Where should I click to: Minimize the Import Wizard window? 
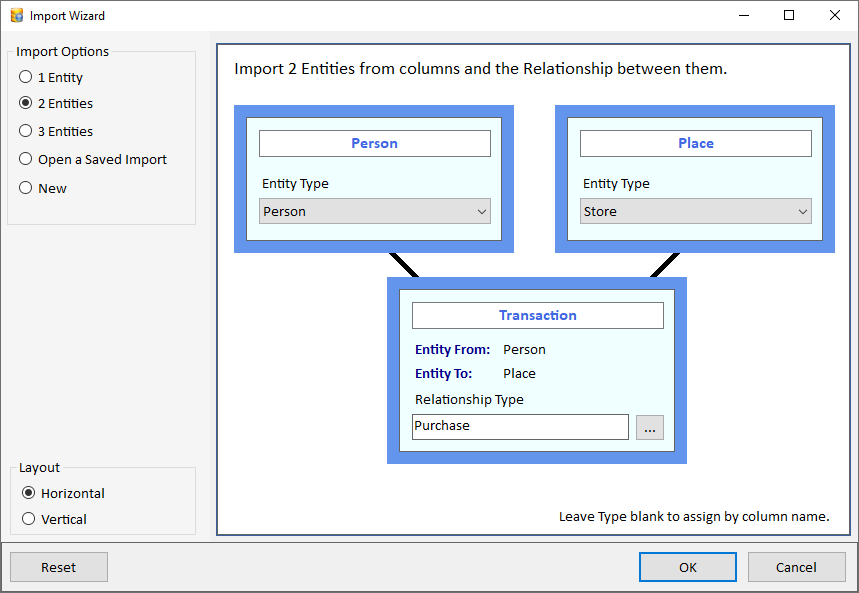(744, 15)
